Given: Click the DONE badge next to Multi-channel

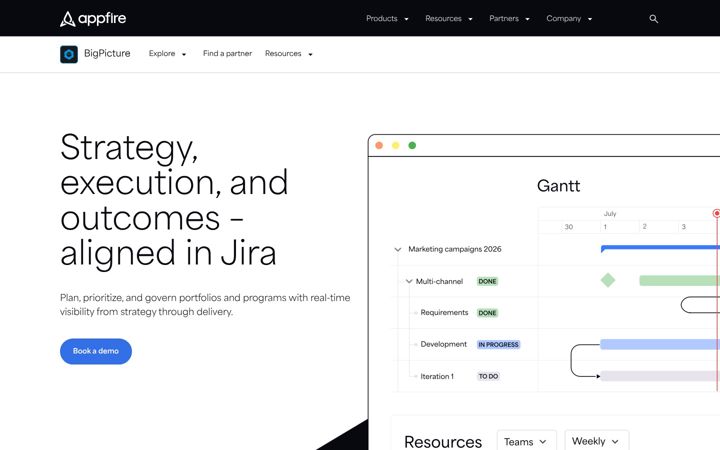Looking at the screenshot, I should pyautogui.click(x=487, y=281).
